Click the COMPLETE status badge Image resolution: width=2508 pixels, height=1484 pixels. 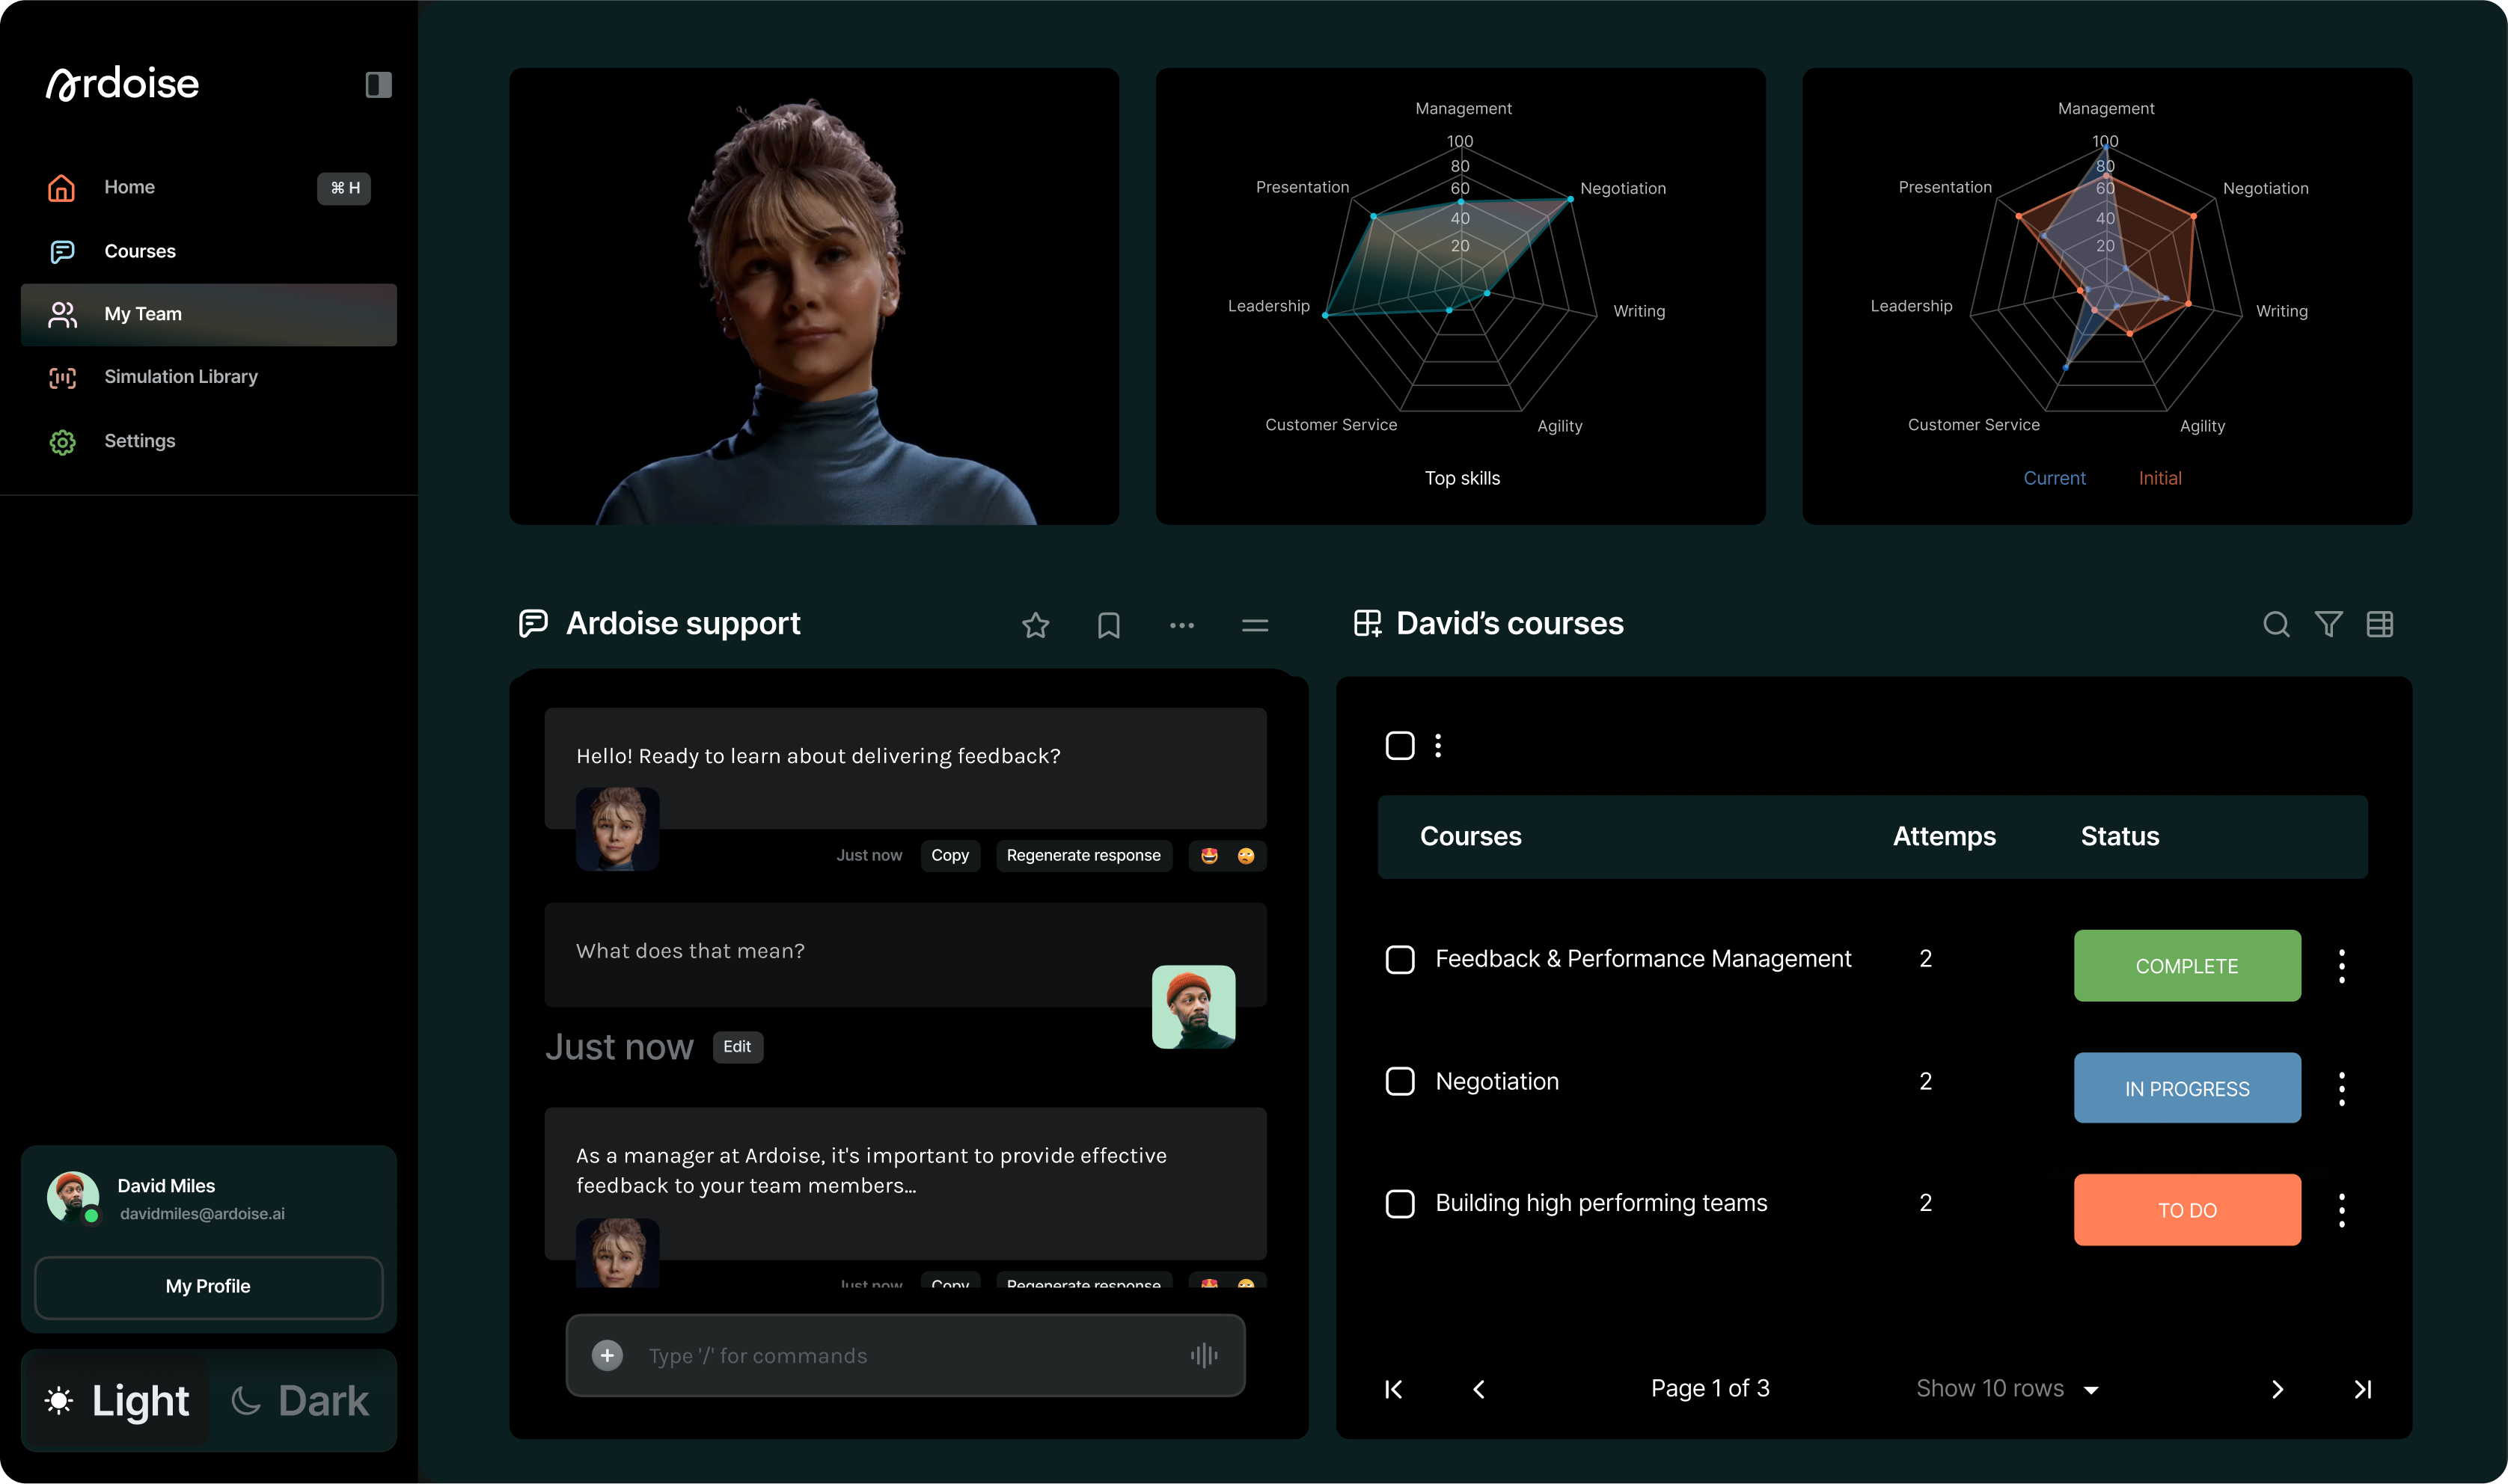tap(2187, 966)
